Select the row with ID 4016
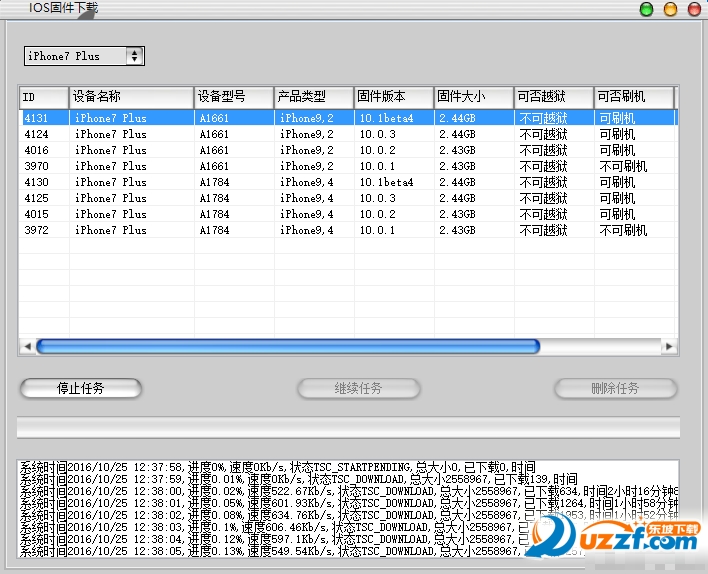The image size is (708, 574). point(349,150)
